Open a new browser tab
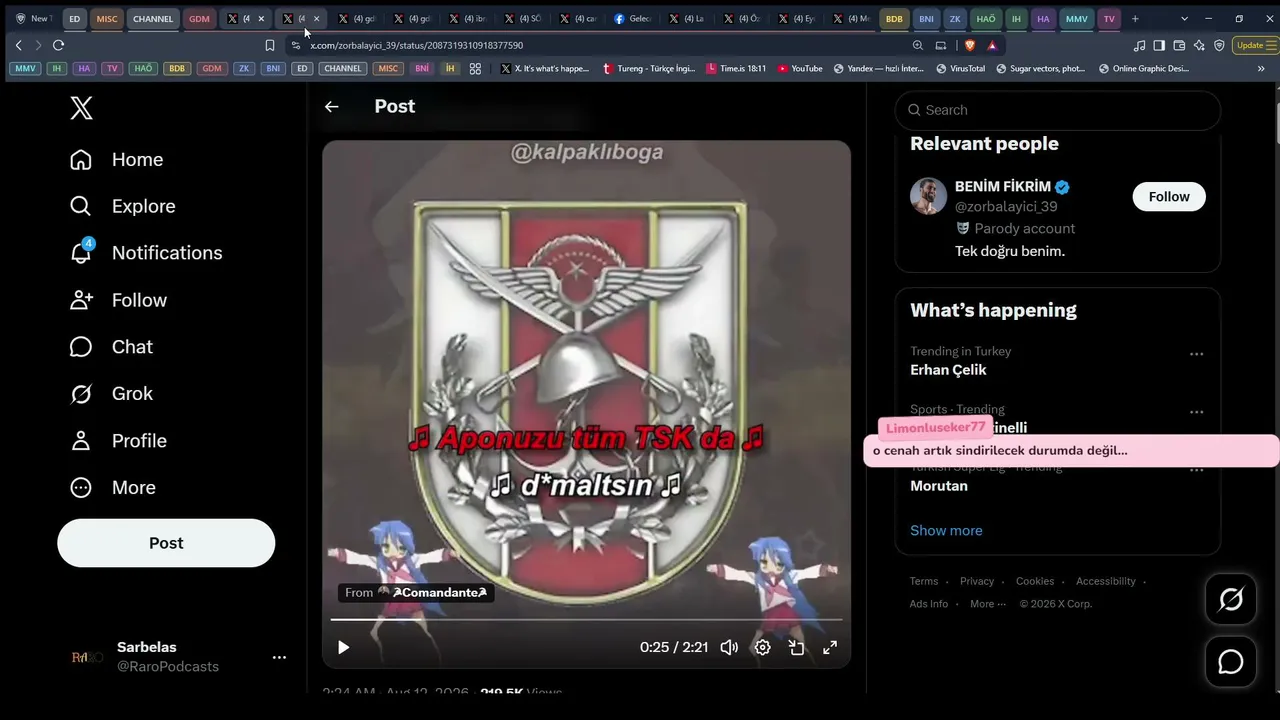The width and height of the screenshot is (1280, 720). point(1135,19)
